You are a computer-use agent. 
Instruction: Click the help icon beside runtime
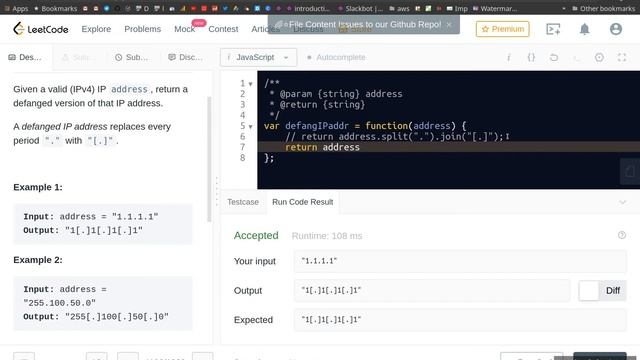pyautogui.click(x=622, y=235)
